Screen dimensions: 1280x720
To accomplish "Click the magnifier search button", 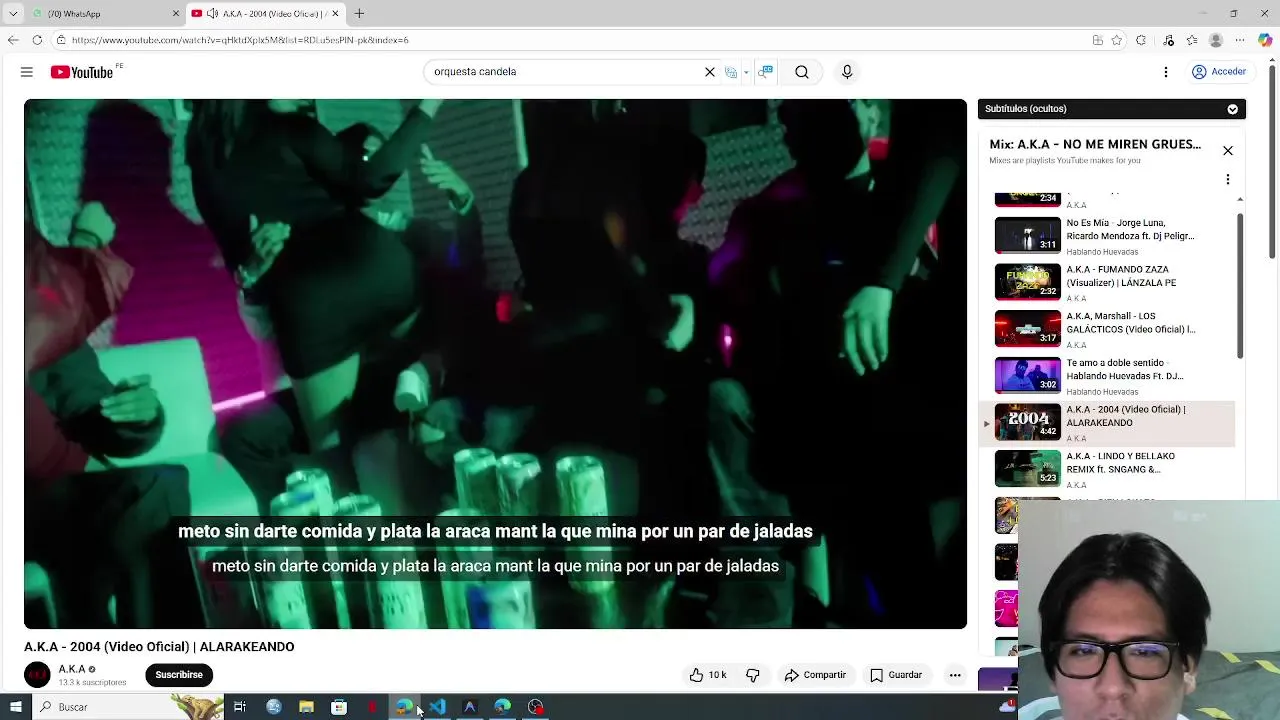I will click(802, 72).
